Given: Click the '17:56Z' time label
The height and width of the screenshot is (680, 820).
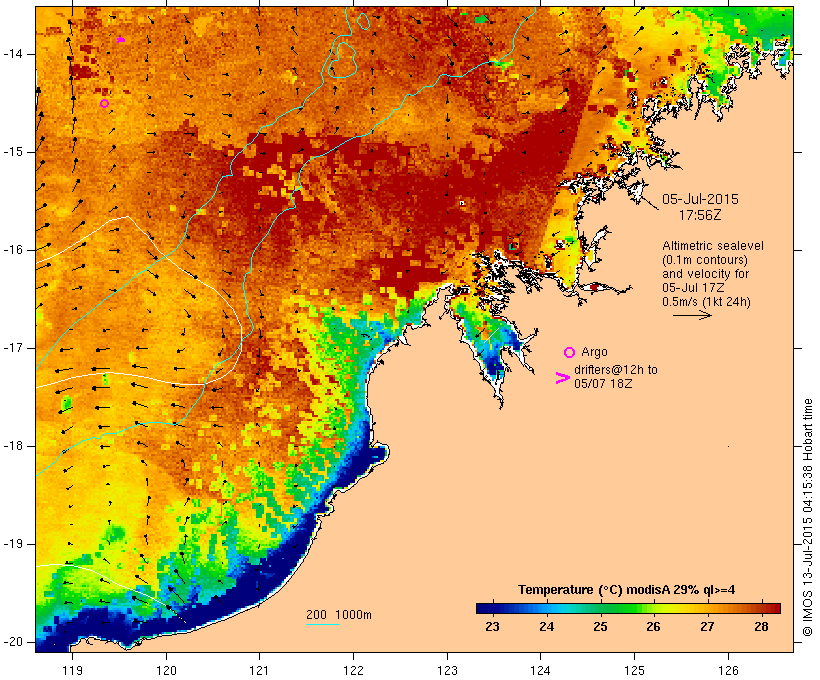Looking at the screenshot, I should pos(700,215).
